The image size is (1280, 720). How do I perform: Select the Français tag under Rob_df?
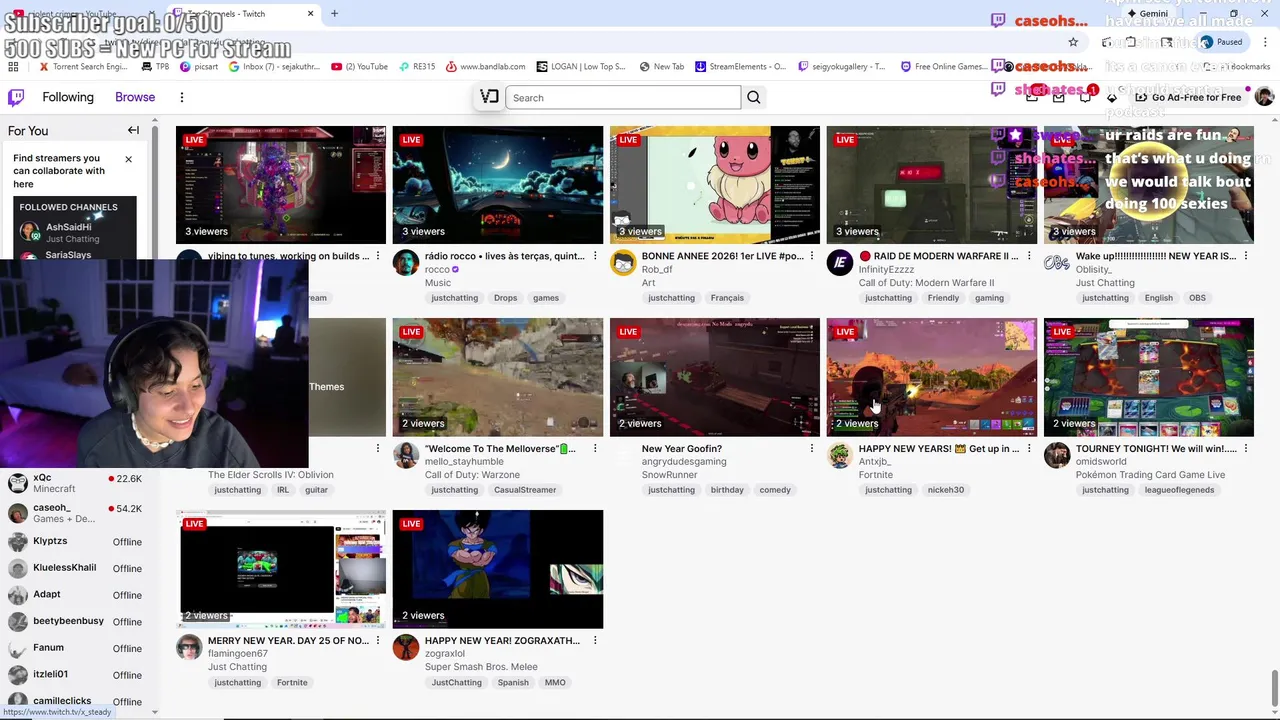(x=727, y=298)
